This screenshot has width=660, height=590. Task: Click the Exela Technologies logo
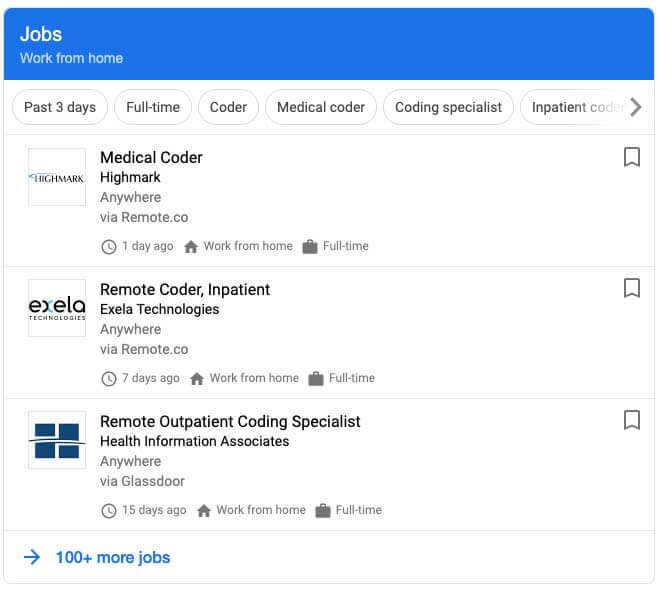click(57, 308)
